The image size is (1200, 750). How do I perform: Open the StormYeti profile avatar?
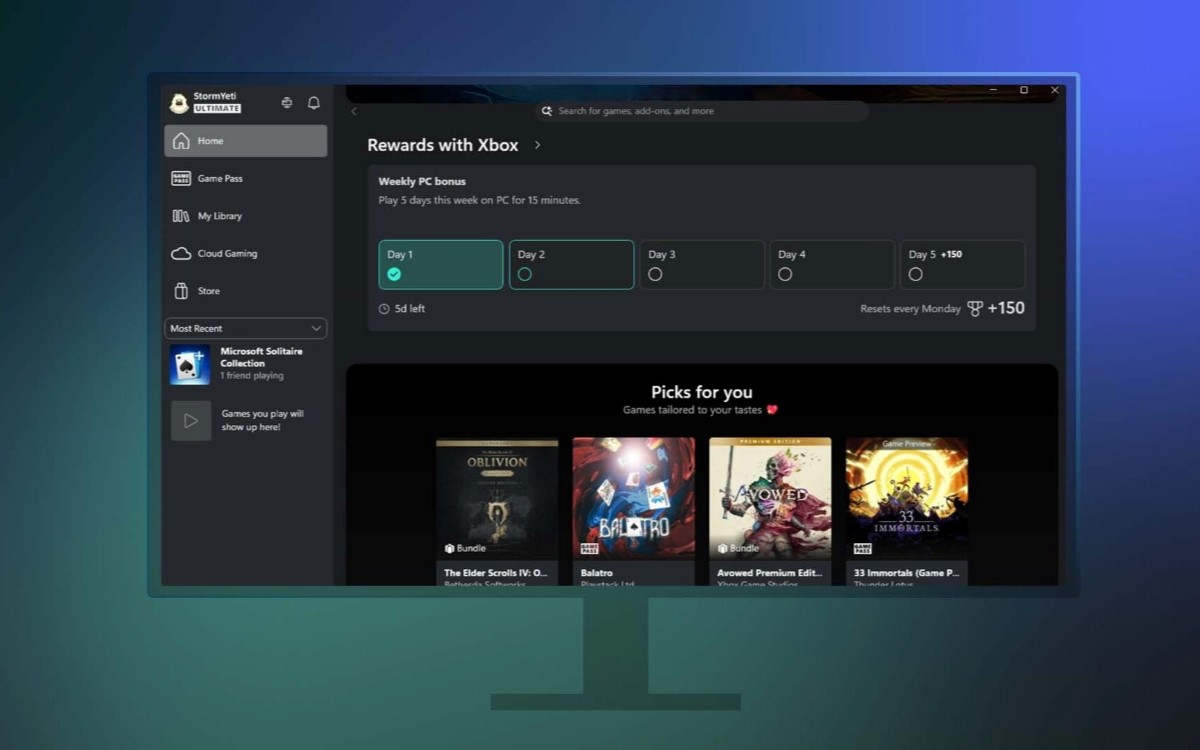point(179,102)
